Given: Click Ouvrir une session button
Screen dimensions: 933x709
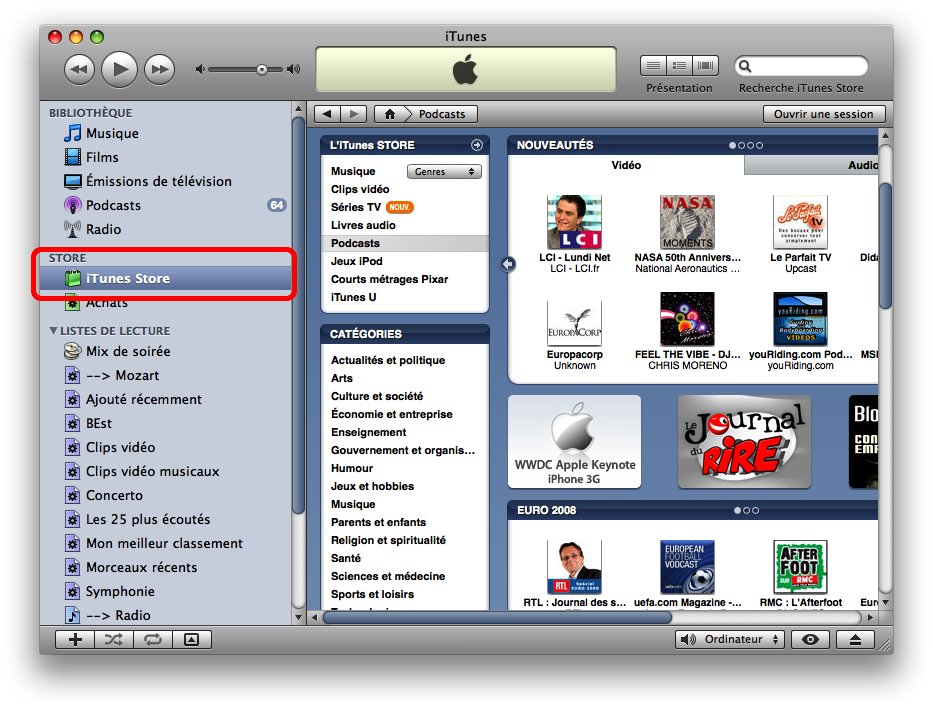Looking at the screenshot, I should click(x=824, y=114).
